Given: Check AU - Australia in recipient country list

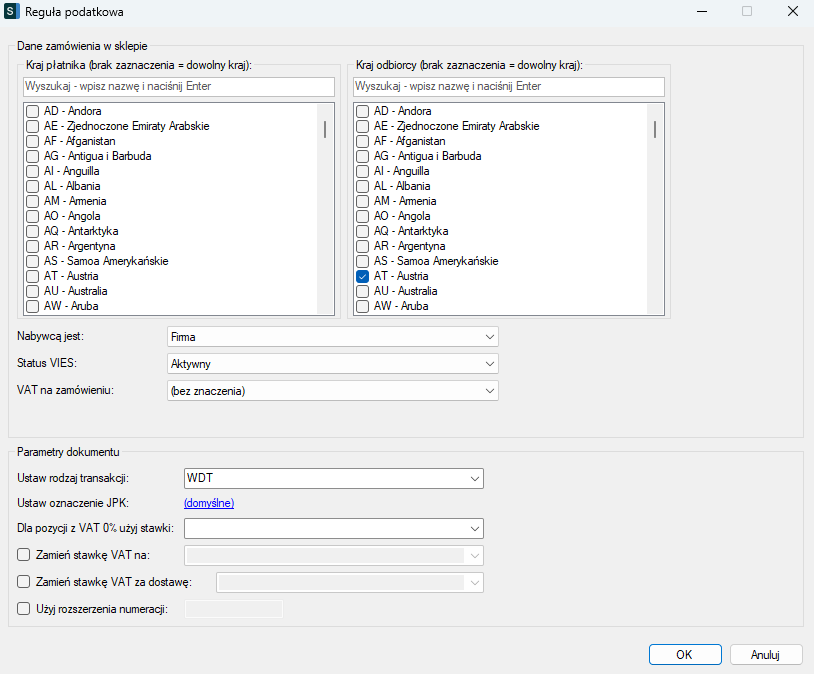Looking at the screenshot, I should point(363,291).
